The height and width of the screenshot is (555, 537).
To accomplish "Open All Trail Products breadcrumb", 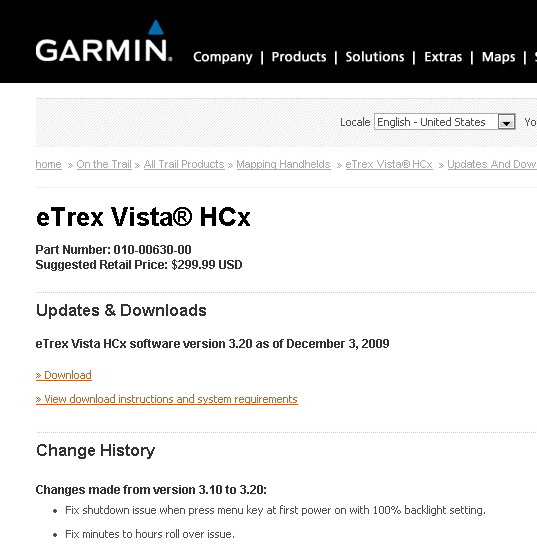I will click(x=184, y=164).
